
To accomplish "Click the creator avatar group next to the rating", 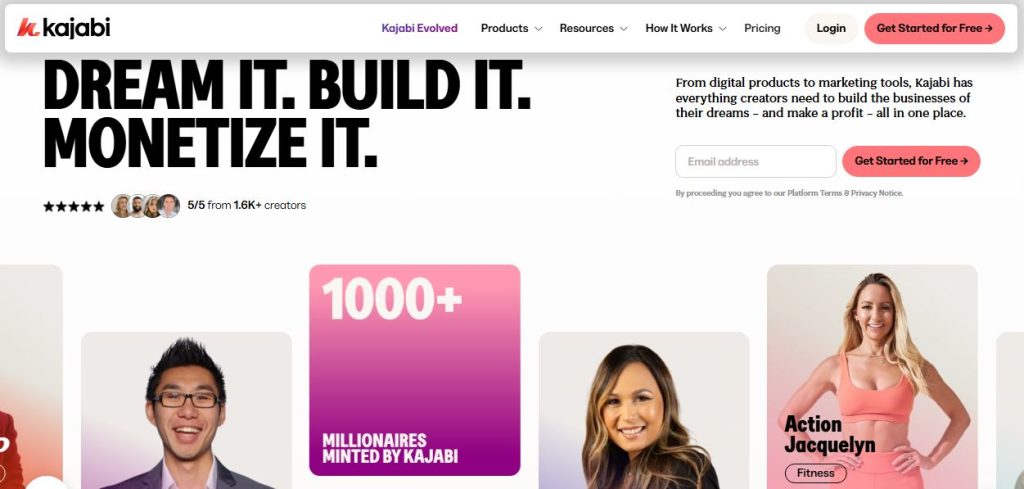I will click(145, 206).
